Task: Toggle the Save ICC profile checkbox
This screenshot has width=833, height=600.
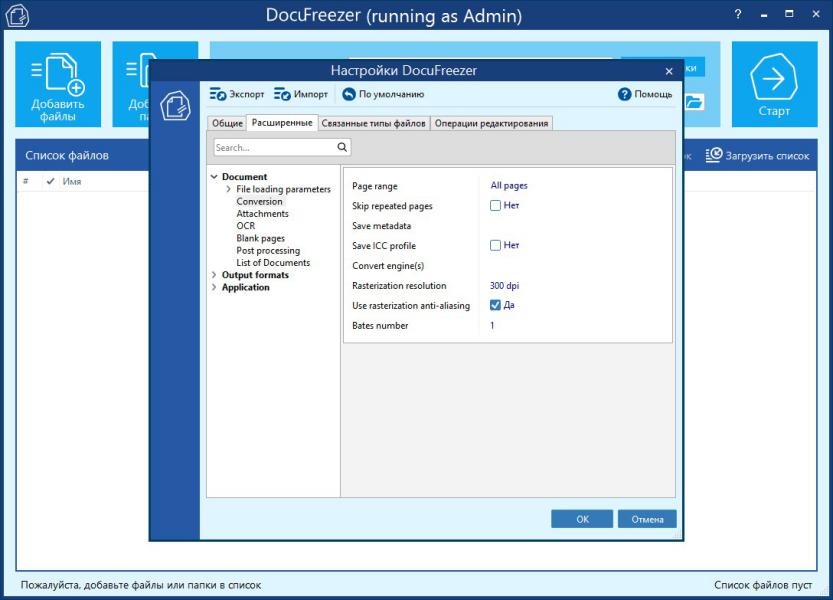Action: pyautogui.click(x=495, y=245)
